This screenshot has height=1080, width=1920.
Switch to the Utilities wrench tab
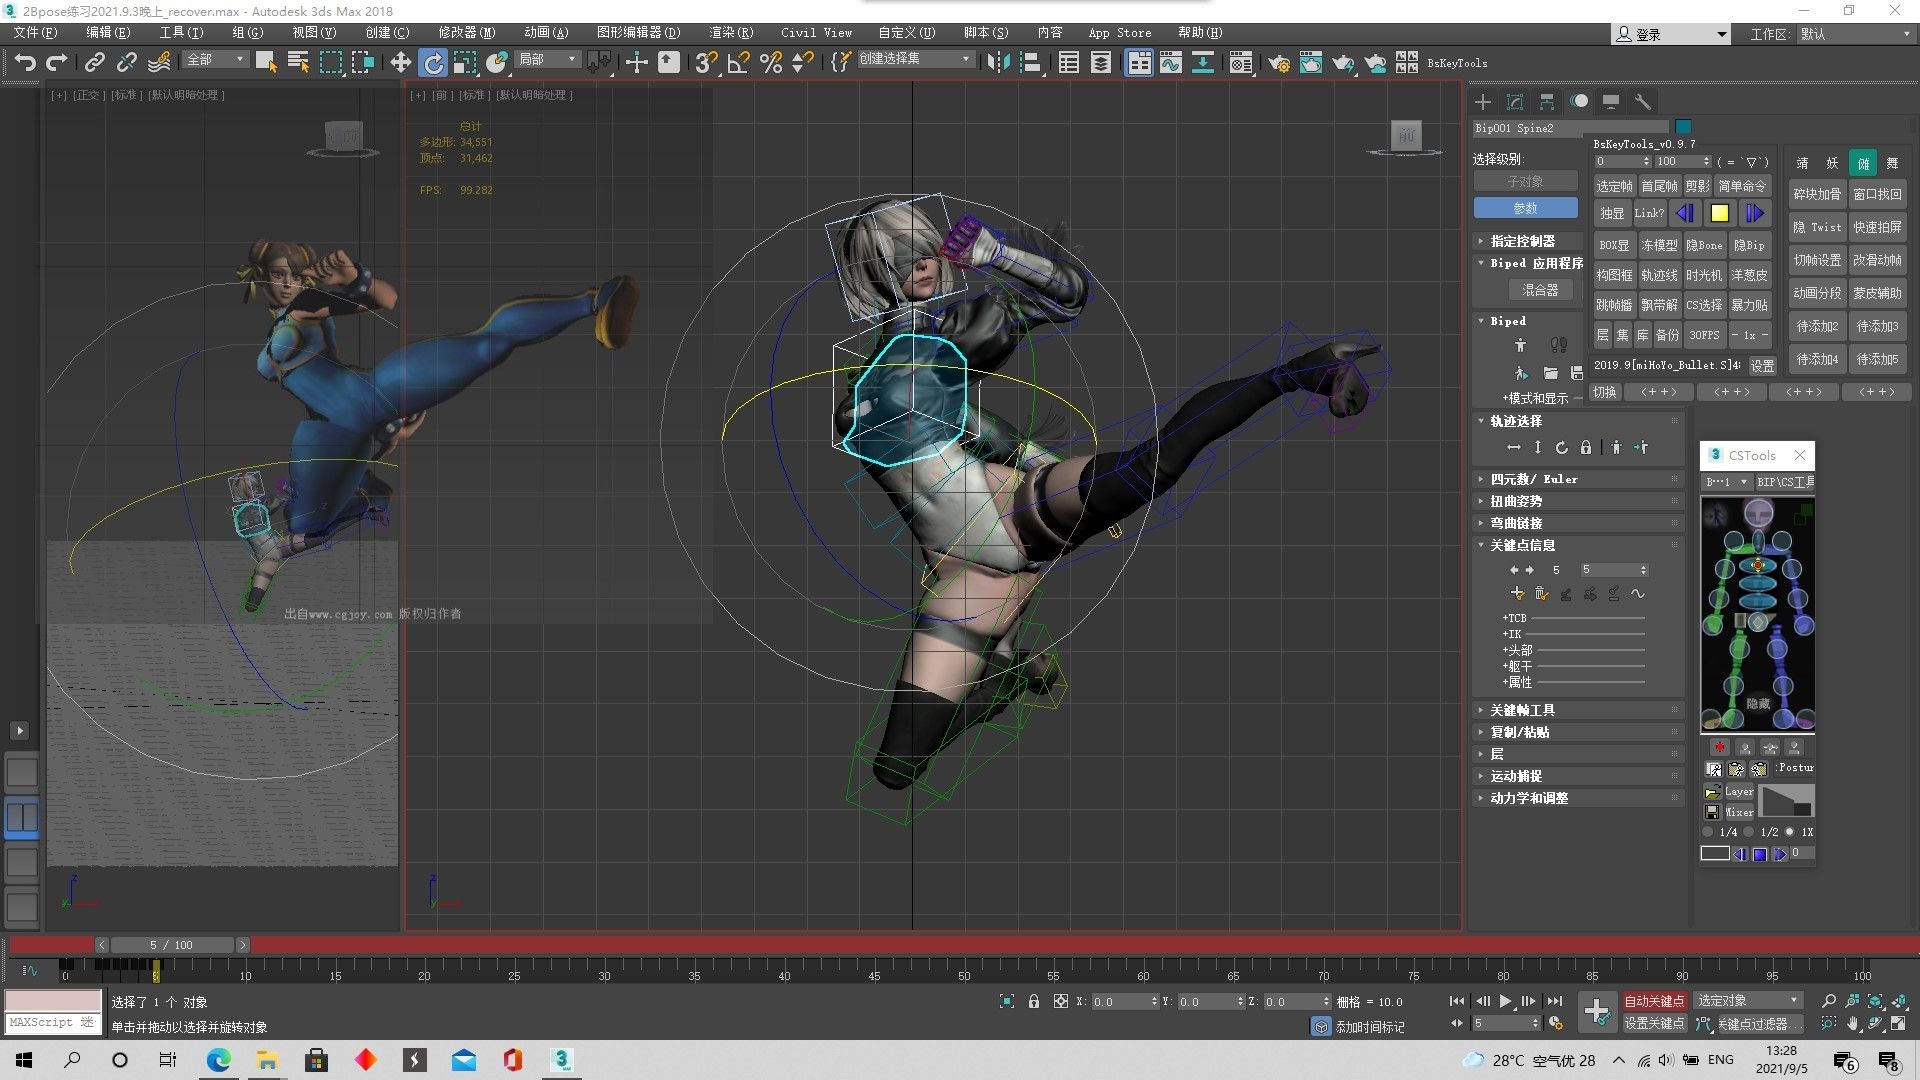point(1642,102)
